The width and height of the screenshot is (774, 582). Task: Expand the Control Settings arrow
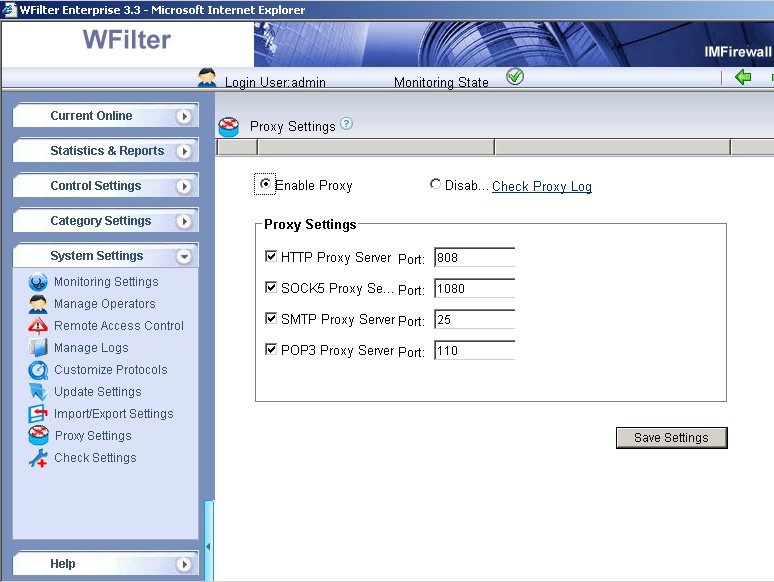(184, 186)
